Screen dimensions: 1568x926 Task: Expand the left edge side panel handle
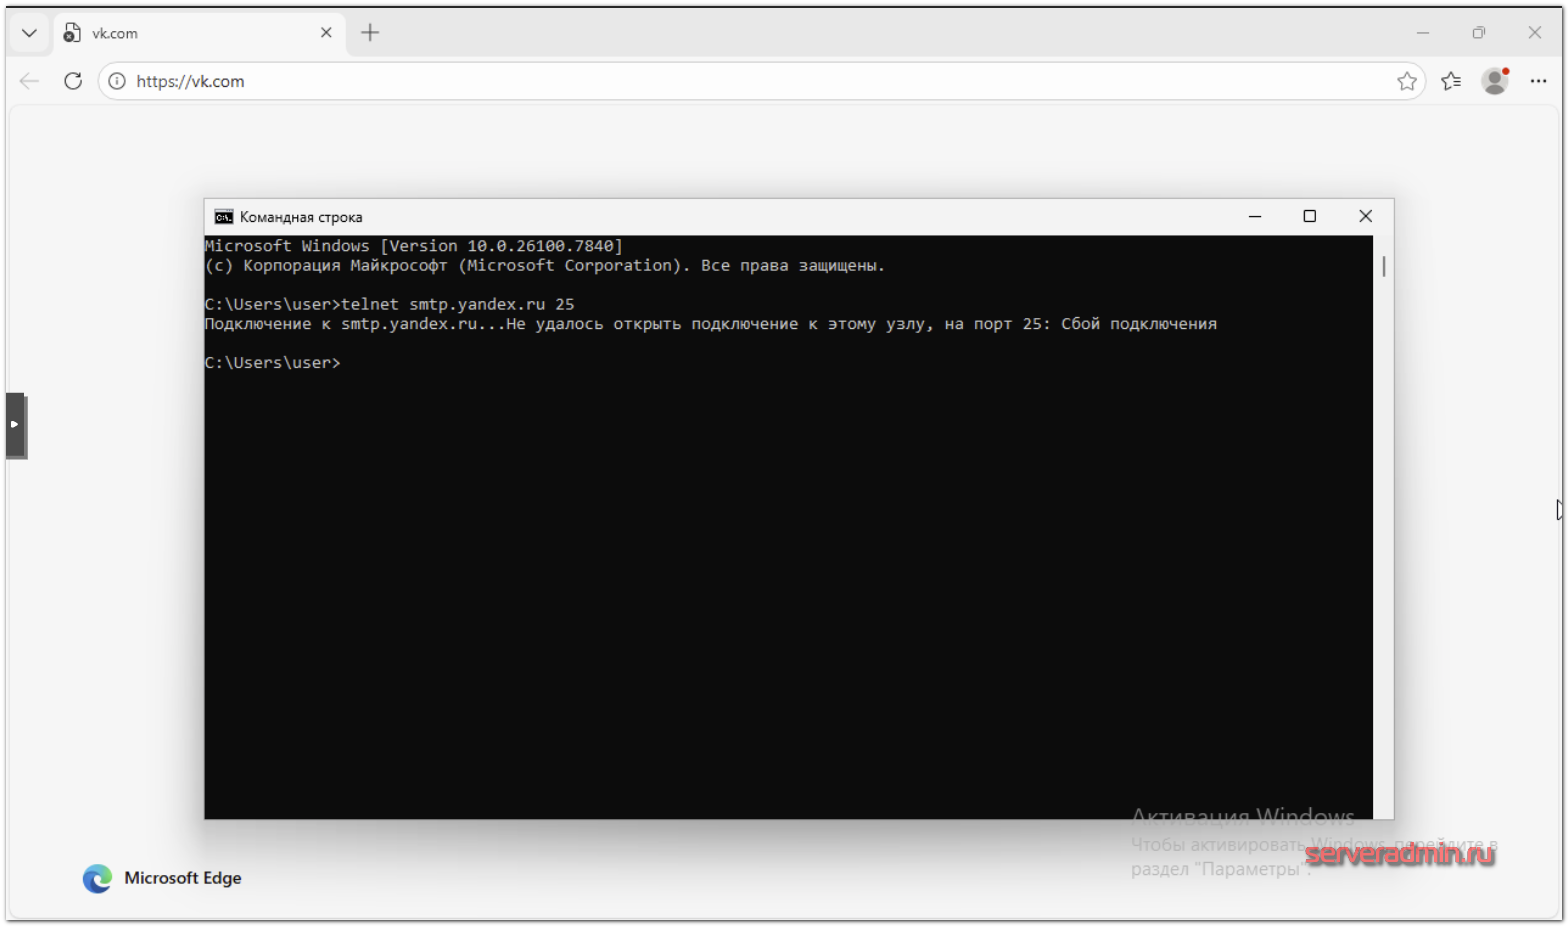15,425
